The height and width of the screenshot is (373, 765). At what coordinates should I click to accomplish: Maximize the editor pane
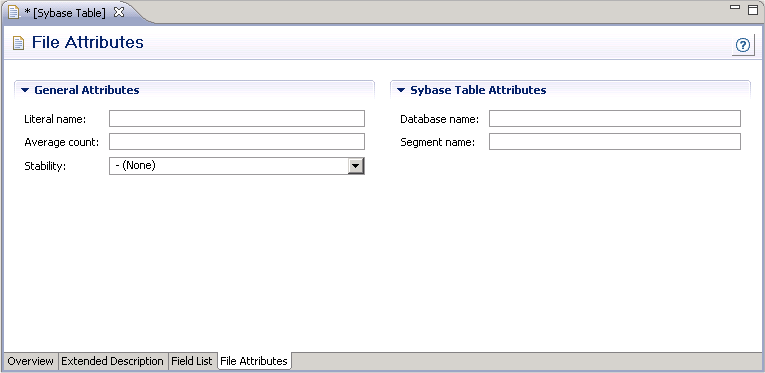(x=753, y=9)
